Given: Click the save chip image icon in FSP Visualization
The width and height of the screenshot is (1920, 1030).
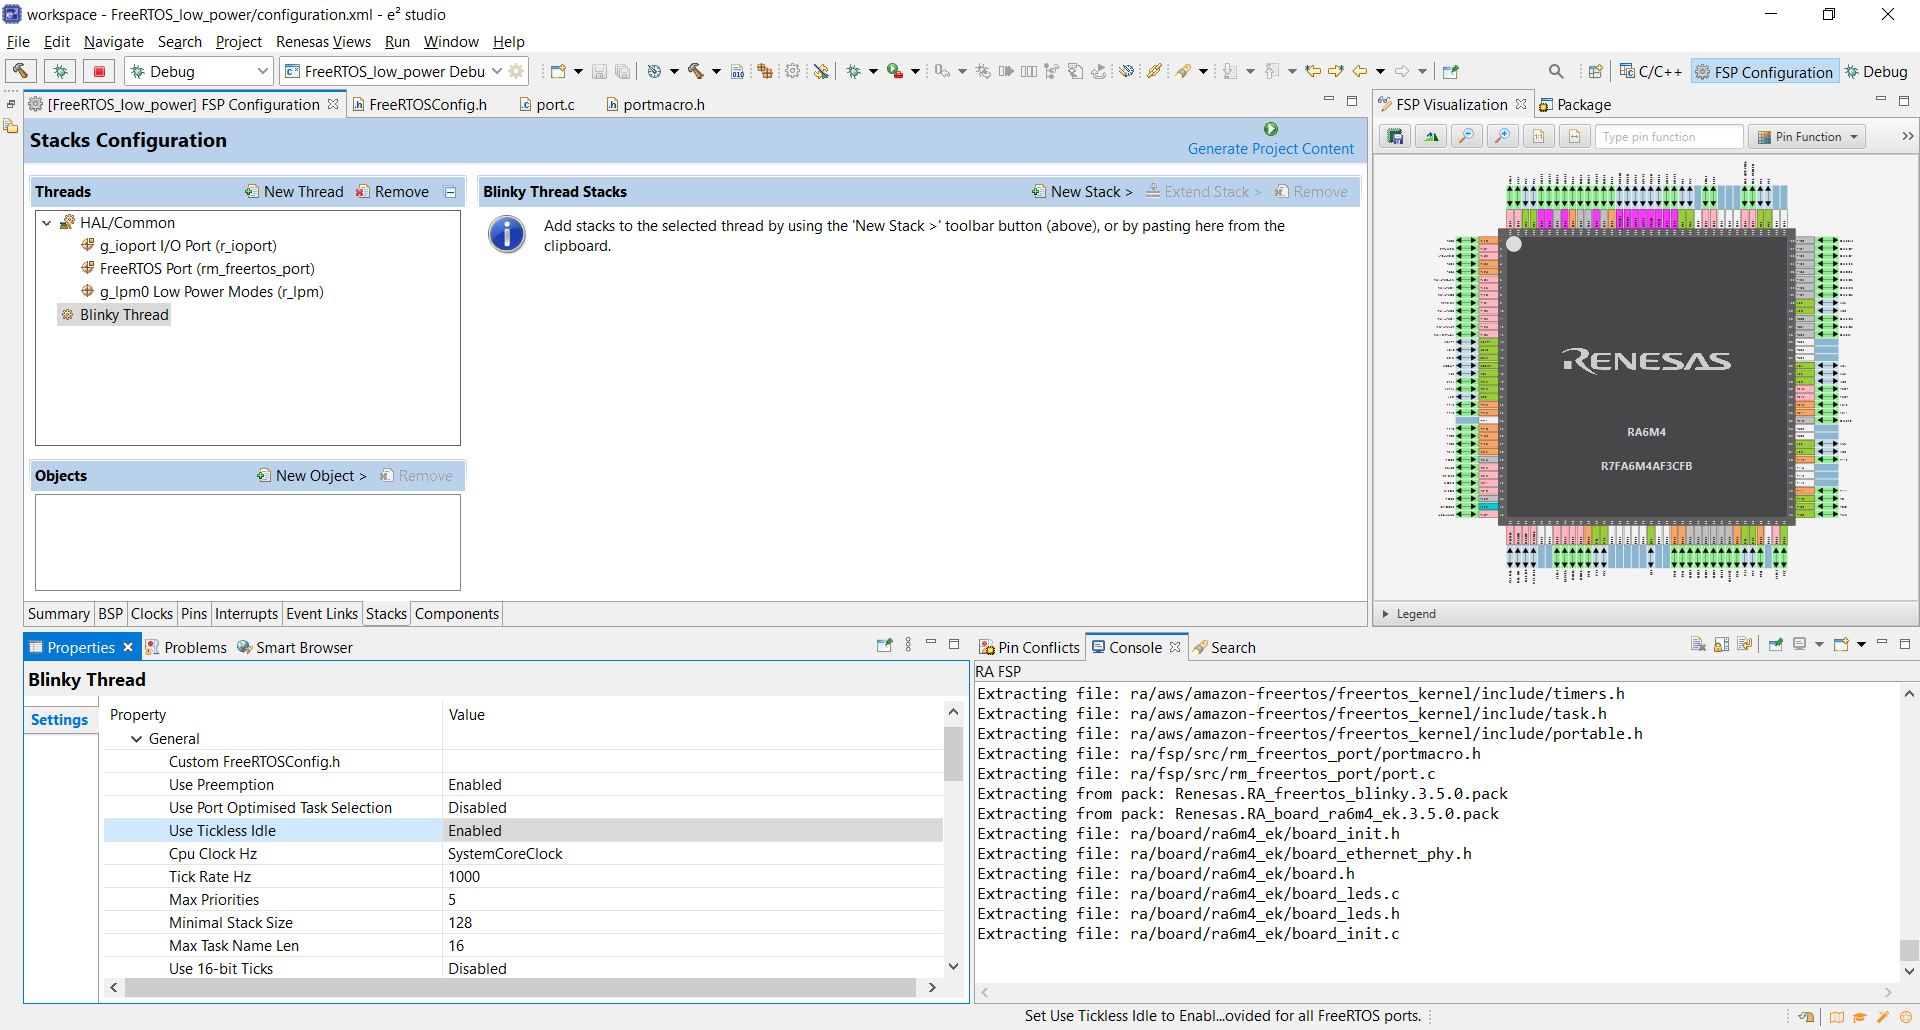Looking at the screenshot, I should coord(1395,137).
